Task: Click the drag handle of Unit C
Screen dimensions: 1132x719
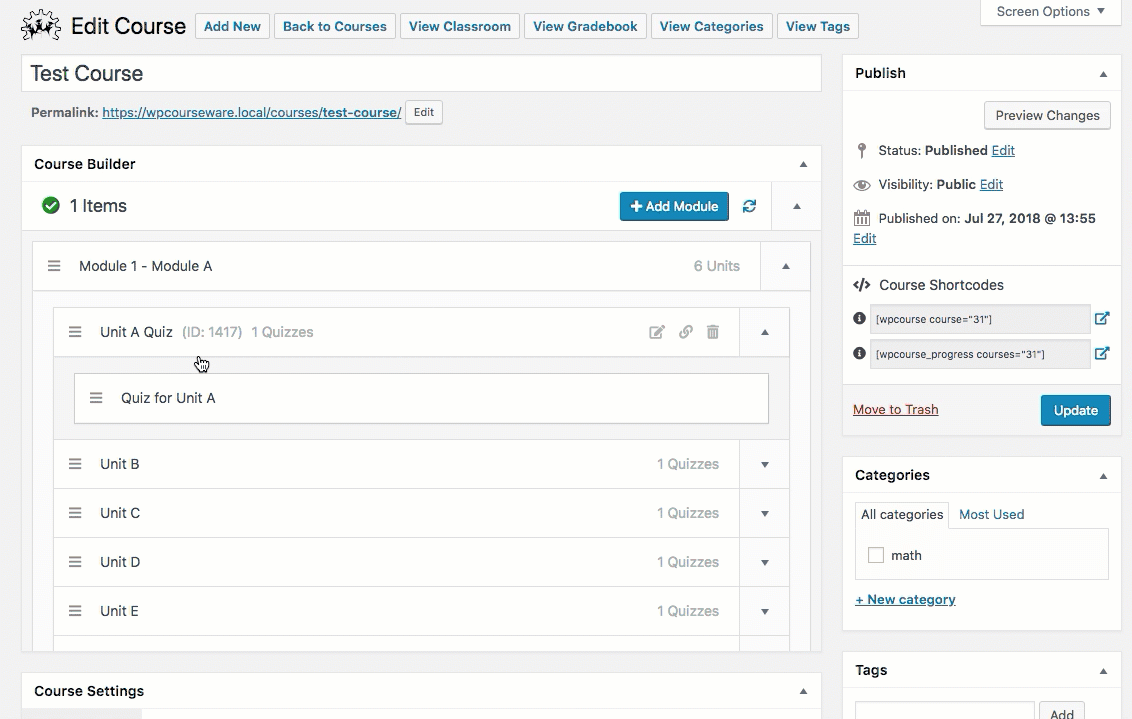Action: (75, 513)
